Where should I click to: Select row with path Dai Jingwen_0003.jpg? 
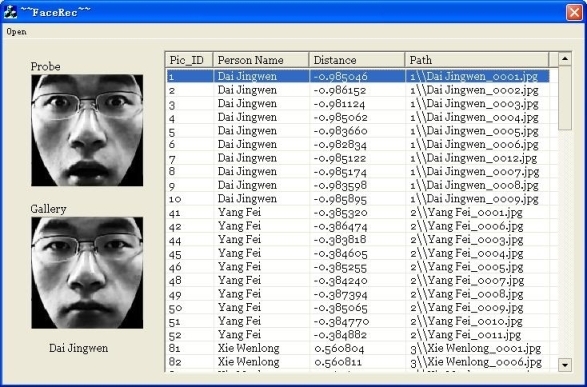tap(358, 104)
